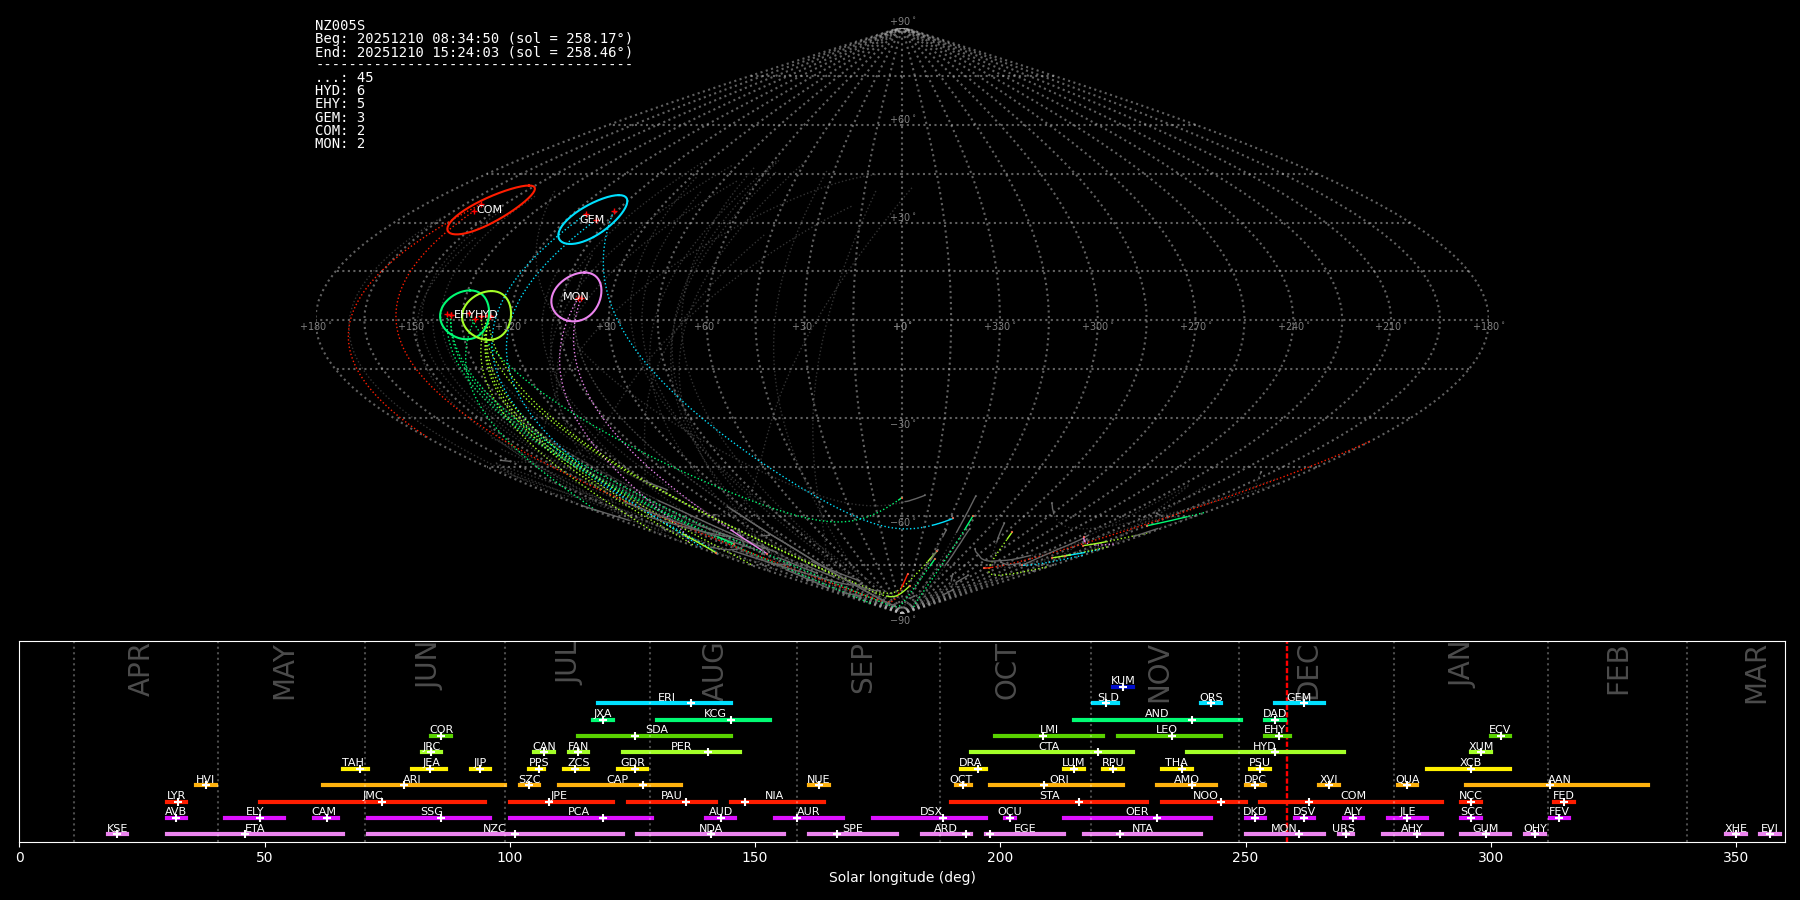Screen dimensions: 1800x900
Task: Click the DRA shower label in the timeline
Action: pyautogui.click(x=970, y=763)
